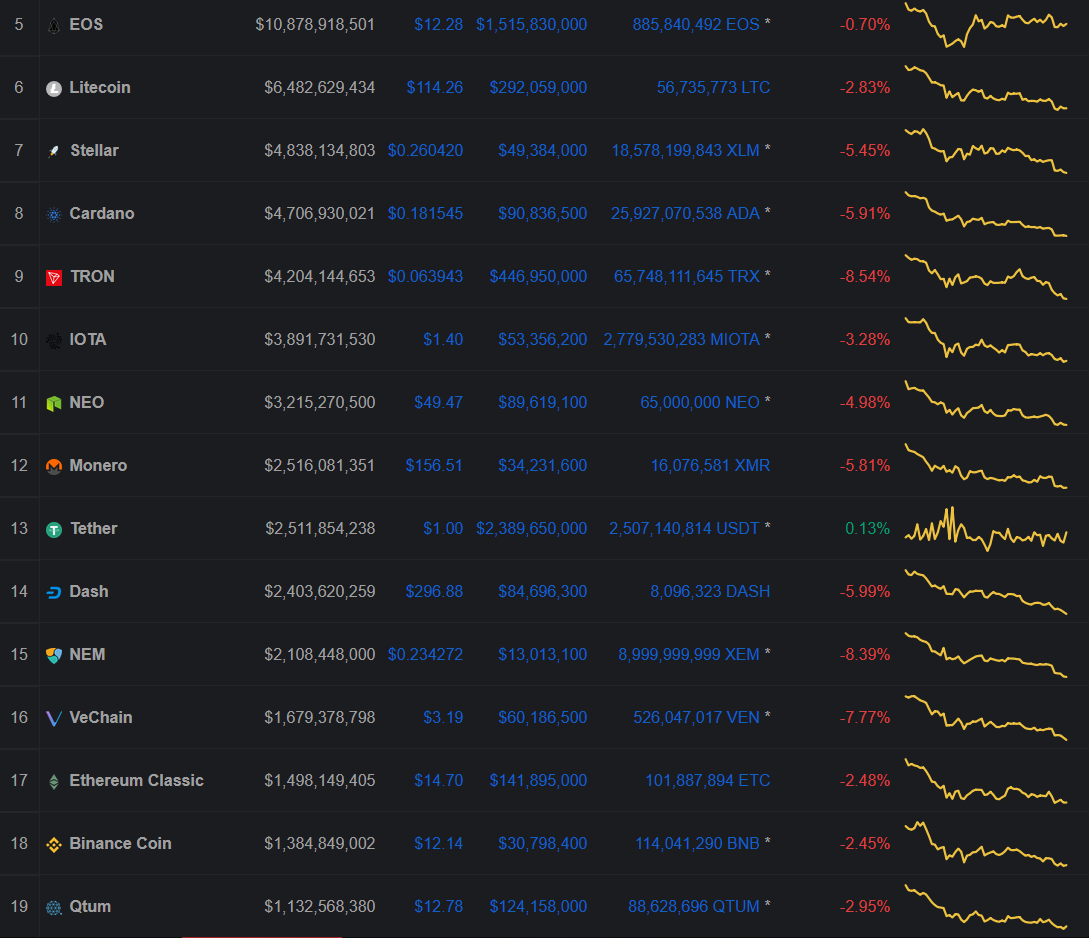Open the Monero name link
The height and width of the screenshot is (938, 1089).
[98, 465]
